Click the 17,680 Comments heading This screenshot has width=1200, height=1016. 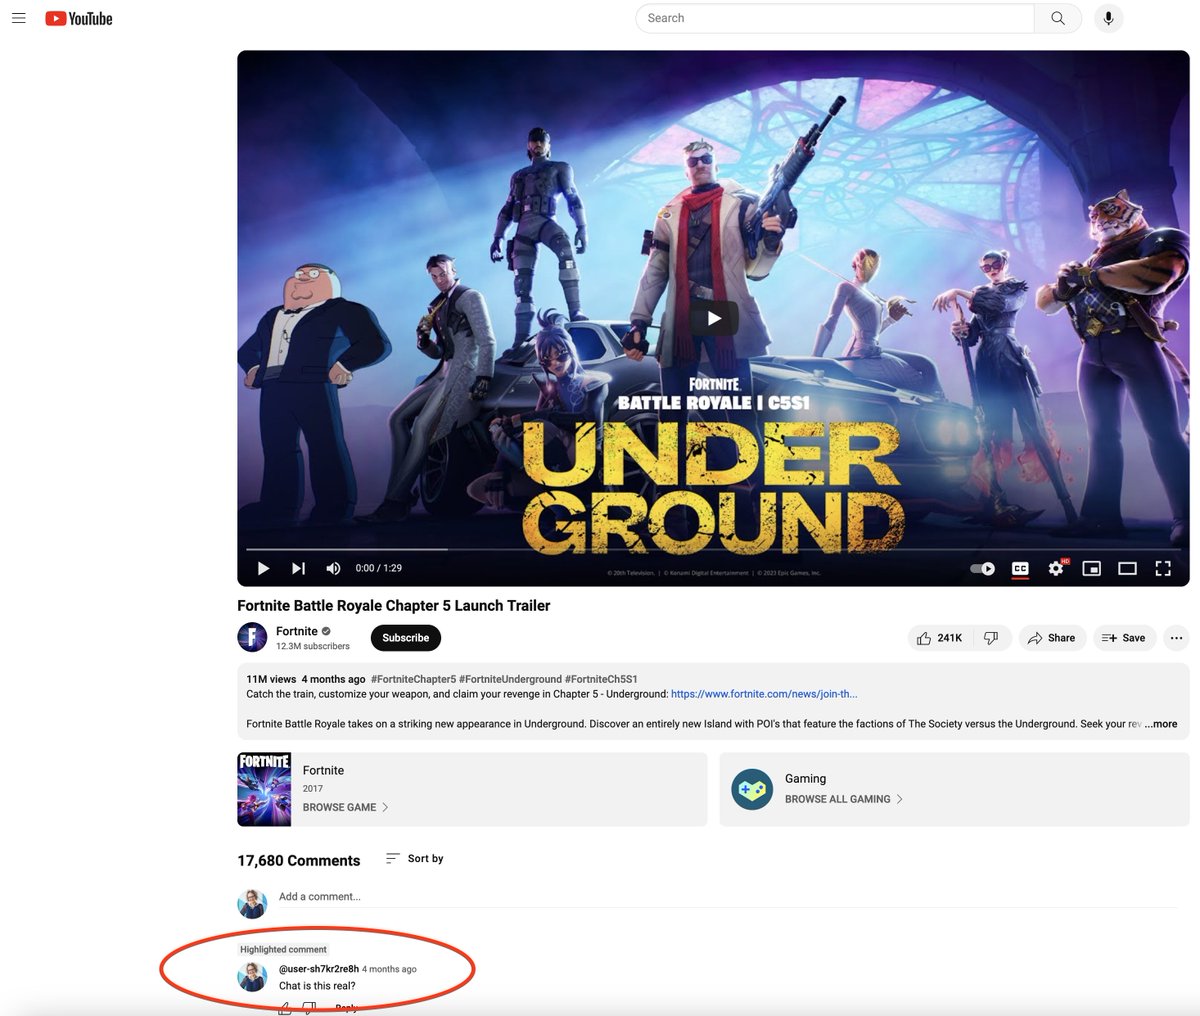coord(299,861)
